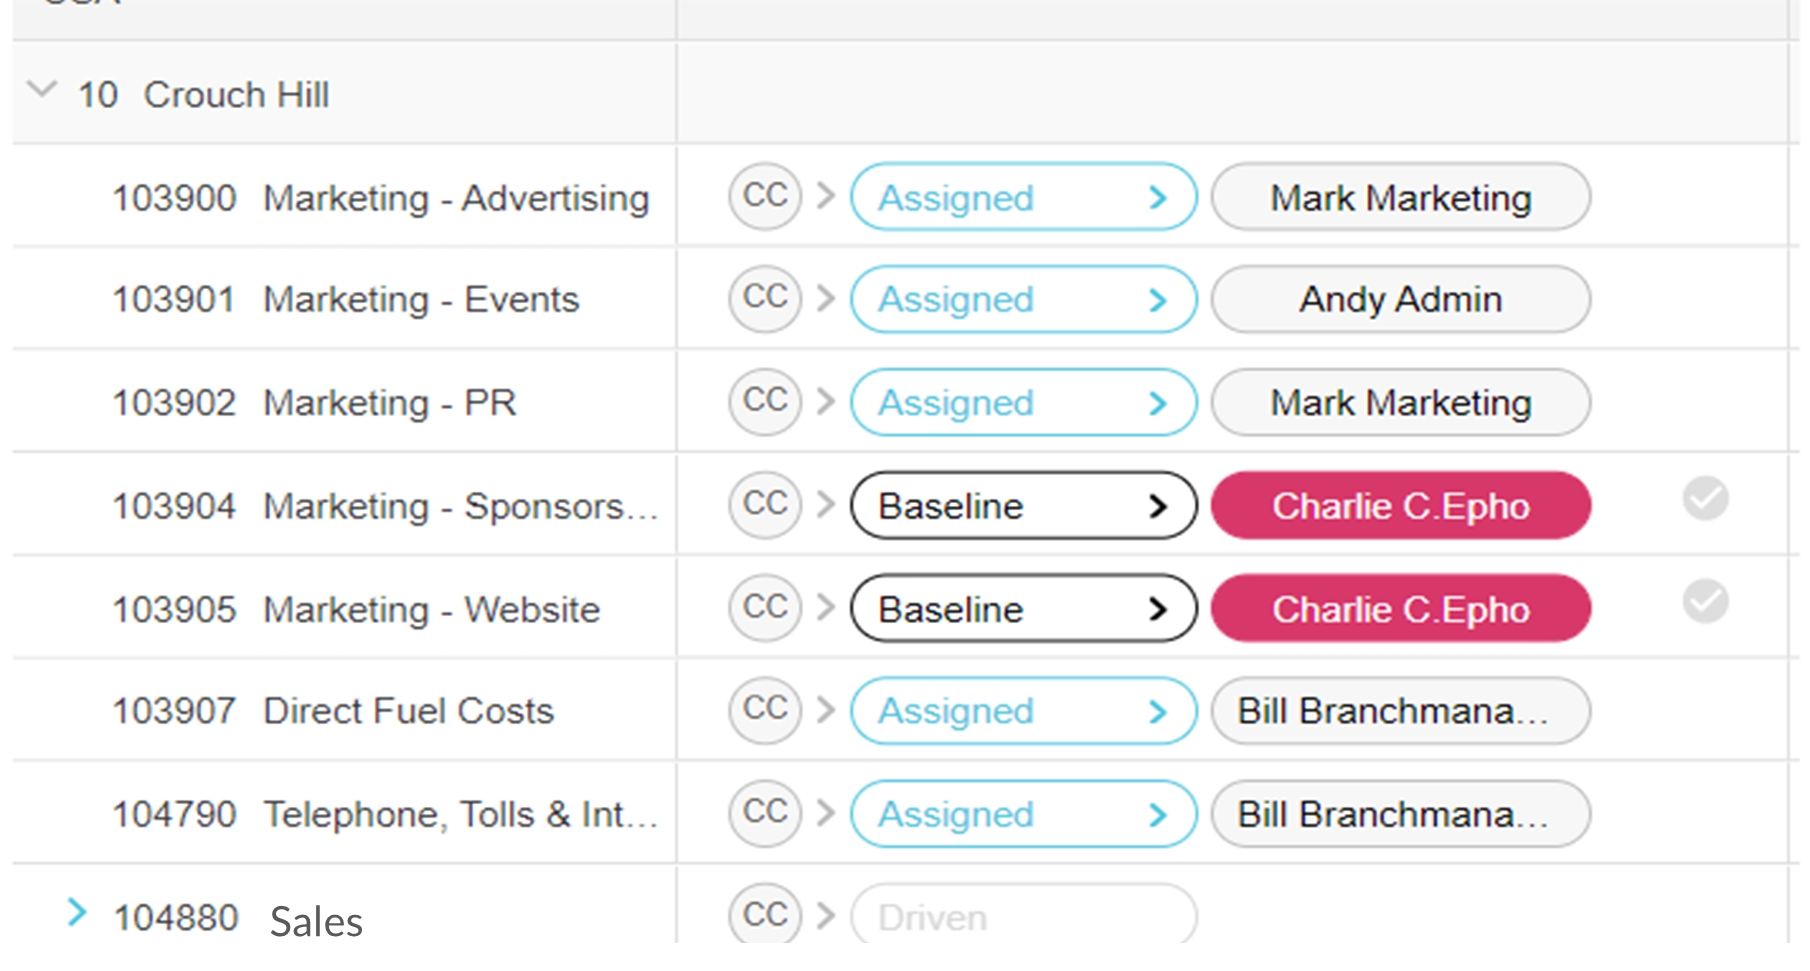Click the pink Charlie C.Epho pill for 103904
Viewport: 1810px width, 971px height.
tap(1400, 506)
